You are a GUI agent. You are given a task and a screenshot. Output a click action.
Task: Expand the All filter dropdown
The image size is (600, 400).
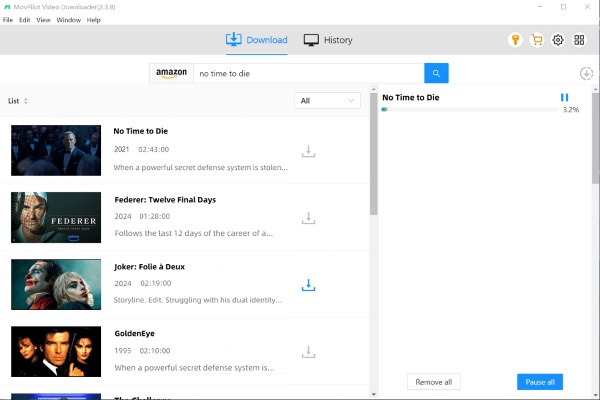(327, 101)
